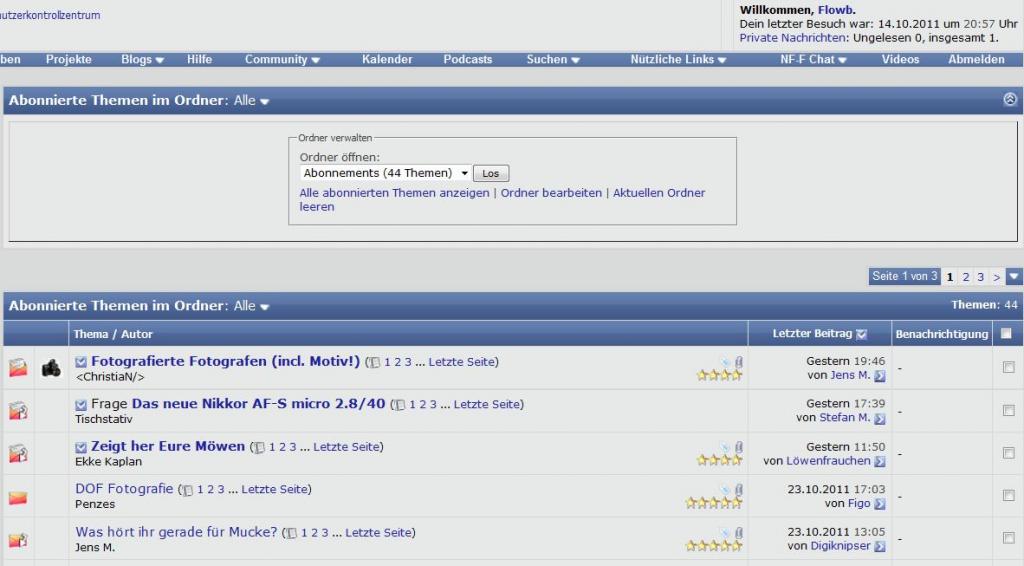Click camera icon in Fotografierte Fotografen row
The width and height of the screenshot is (1024, 566).
51,368
